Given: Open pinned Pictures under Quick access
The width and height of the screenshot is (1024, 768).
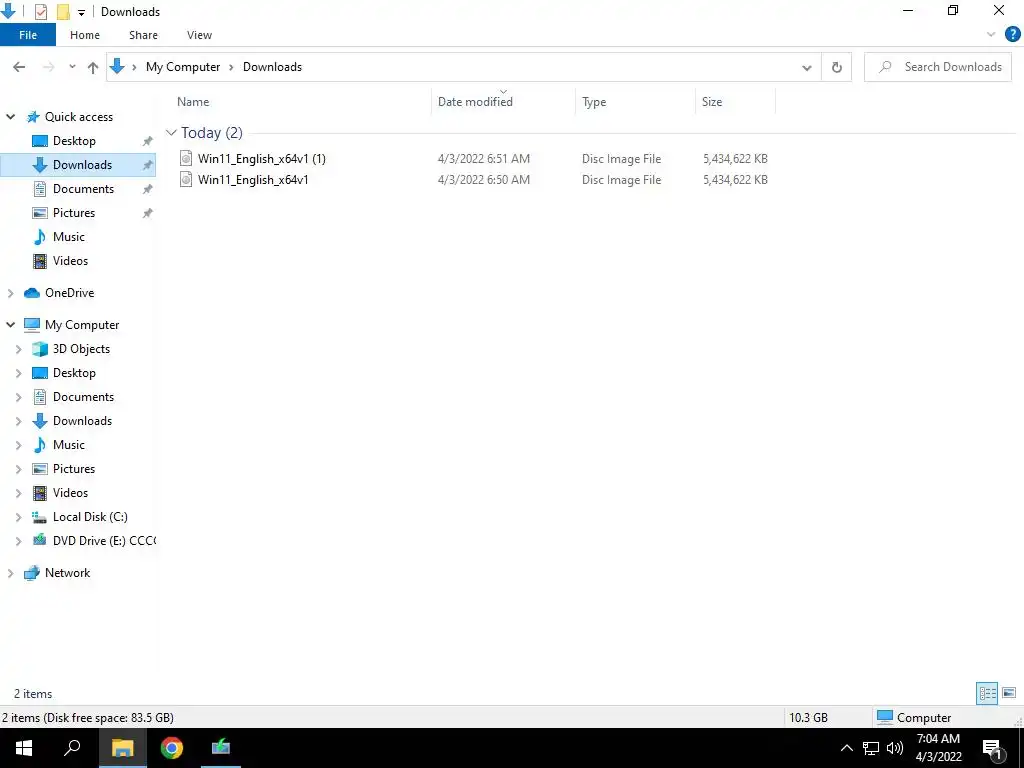Looking at the screenshot, I should (x=74, y=213).
